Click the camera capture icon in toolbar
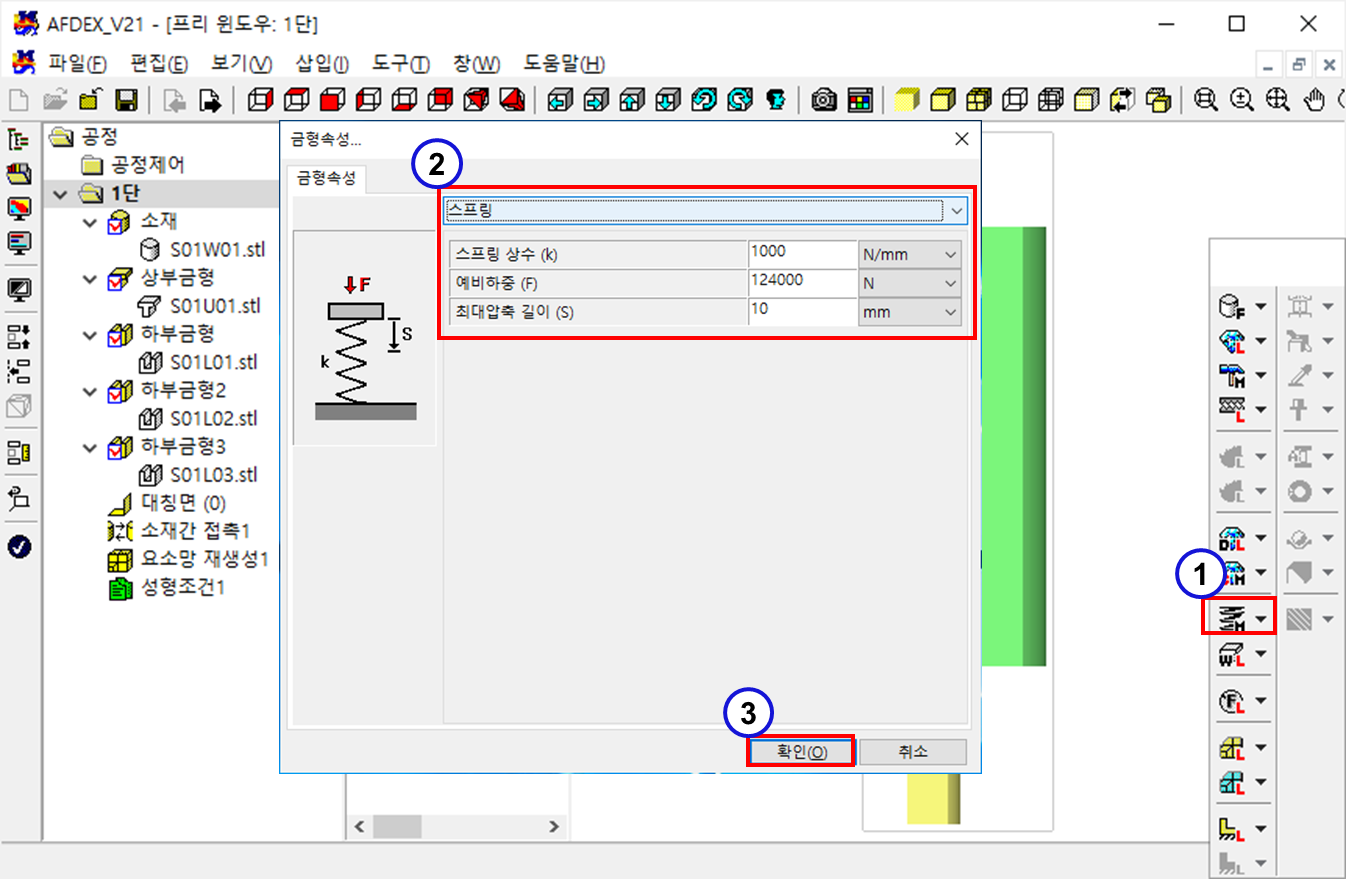Image resolution: width=1346 pixels, height=879 pixels. tap(824, 100)
